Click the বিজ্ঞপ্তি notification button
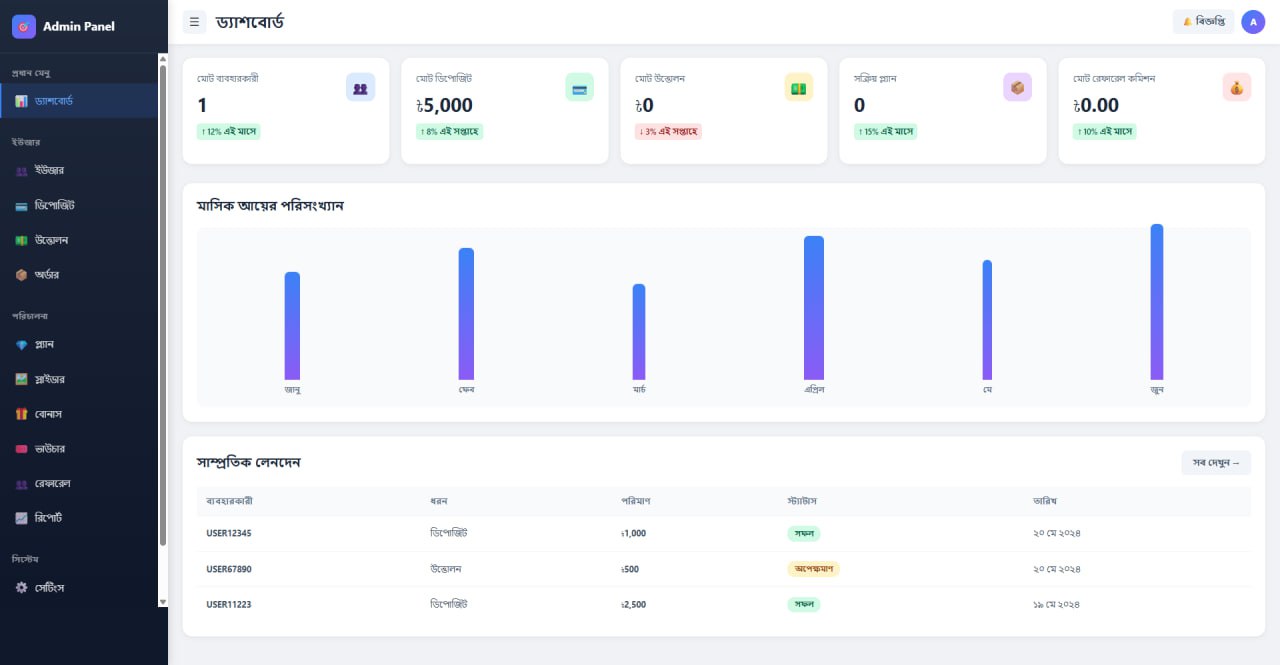This screenshot has height=665, width=1280. tap(1203, 21)
